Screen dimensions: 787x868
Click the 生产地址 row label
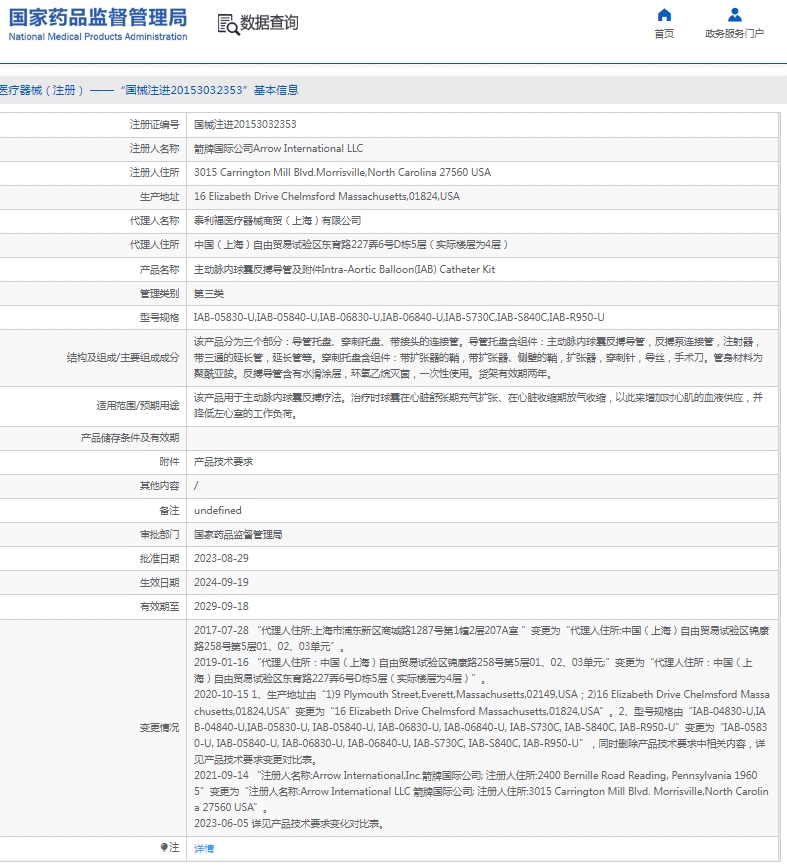click(159, 197)
